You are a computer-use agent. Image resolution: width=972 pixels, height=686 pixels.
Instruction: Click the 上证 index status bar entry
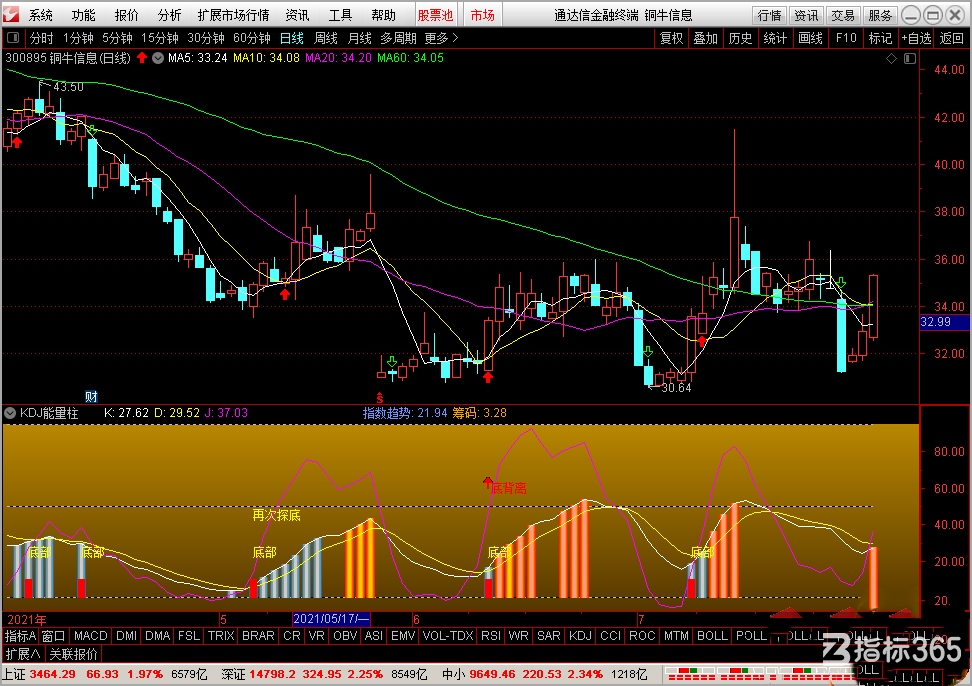105,674
